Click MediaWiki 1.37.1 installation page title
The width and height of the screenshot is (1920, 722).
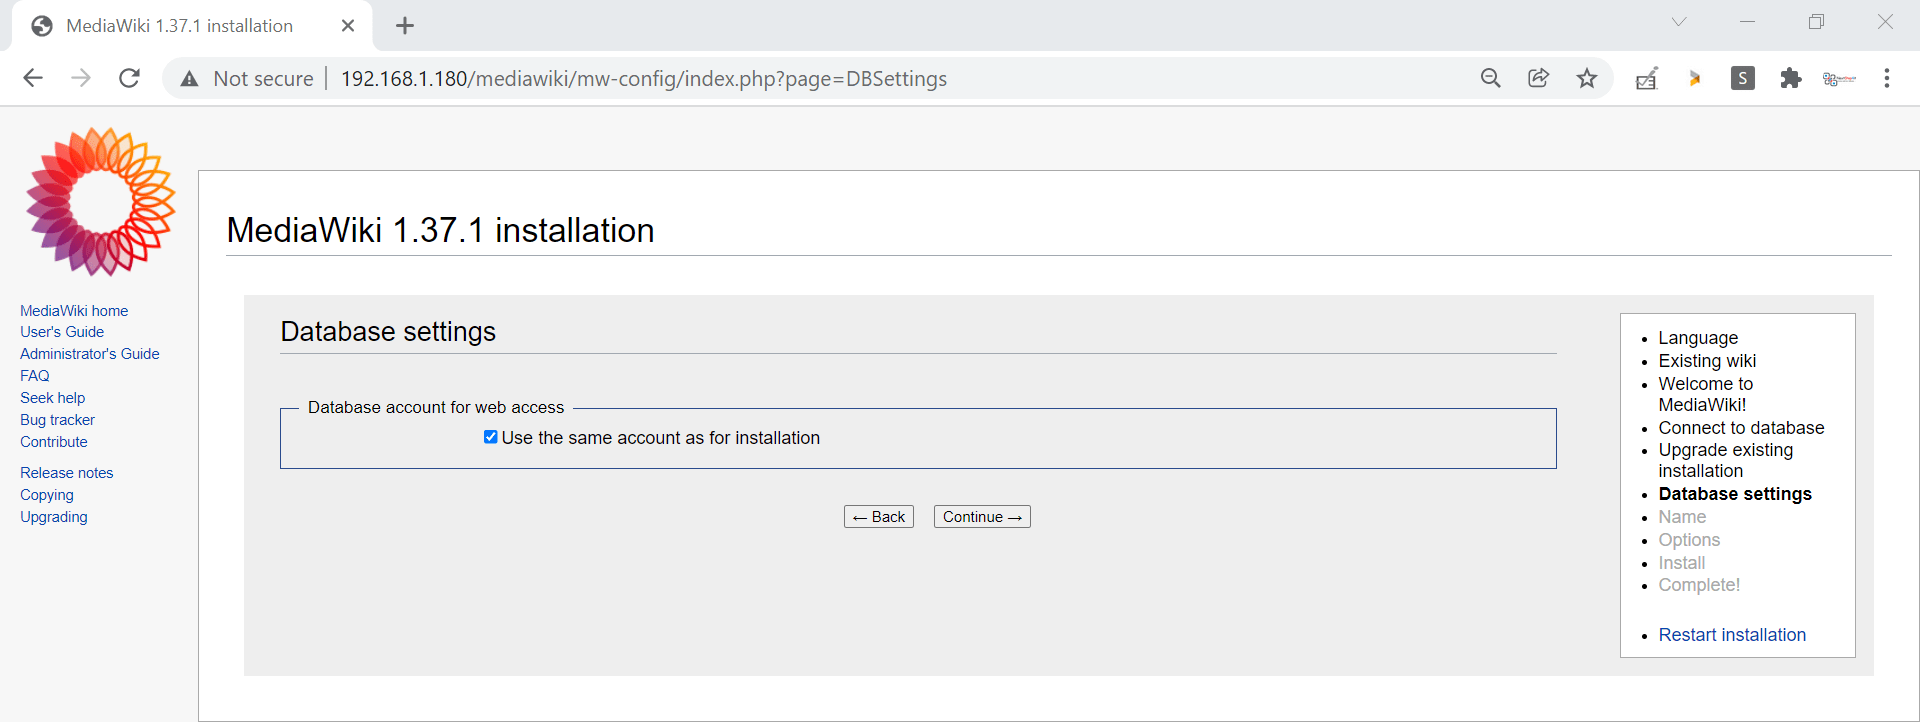[x=440, y=230]
